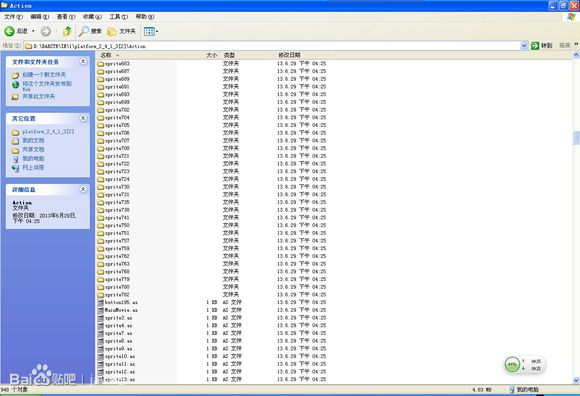
Task: Click the scrollbar up arrow
Action: pyautogui.click(x=576, y=55)
